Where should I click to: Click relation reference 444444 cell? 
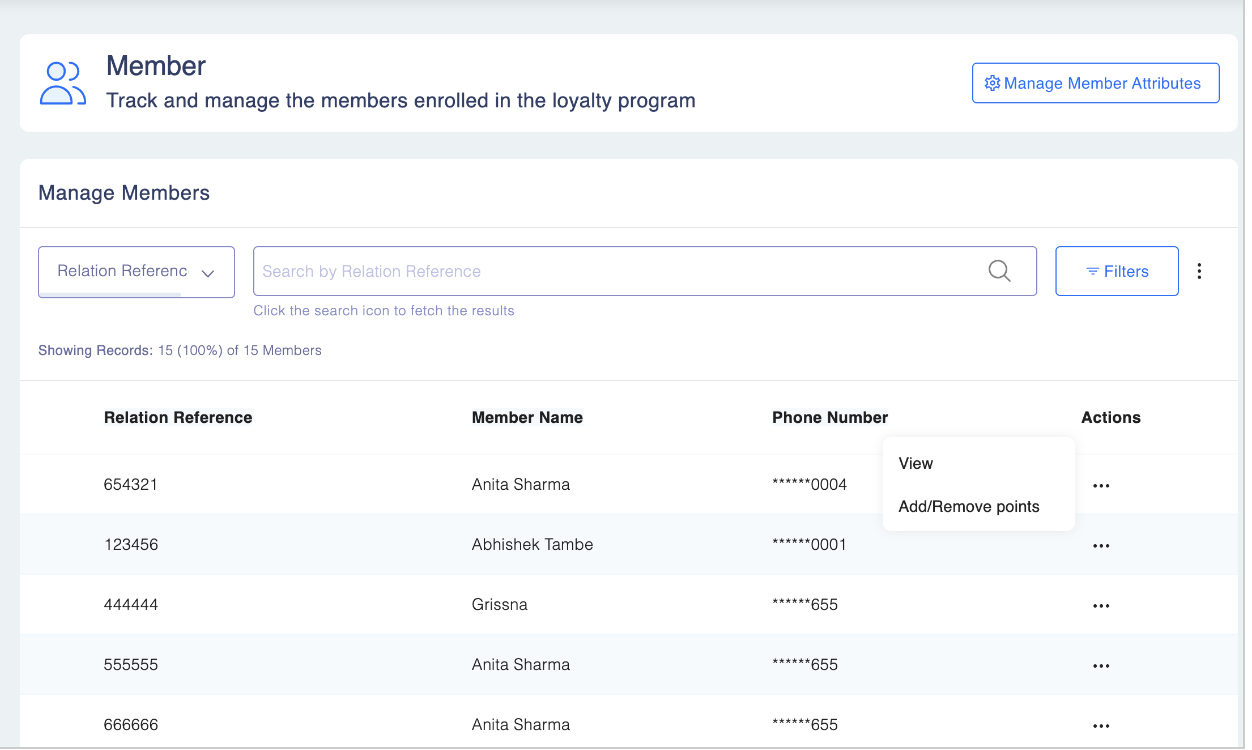click(x=131, y=605)
